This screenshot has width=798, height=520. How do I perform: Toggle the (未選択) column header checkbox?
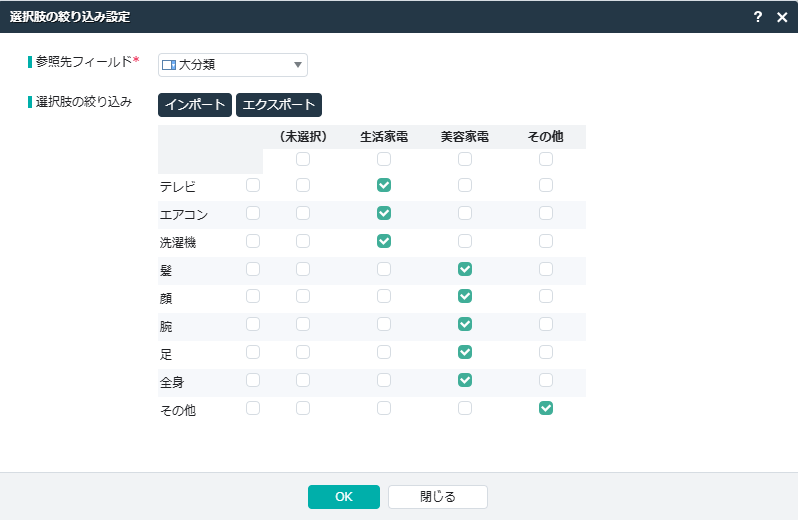pos(303,159)
